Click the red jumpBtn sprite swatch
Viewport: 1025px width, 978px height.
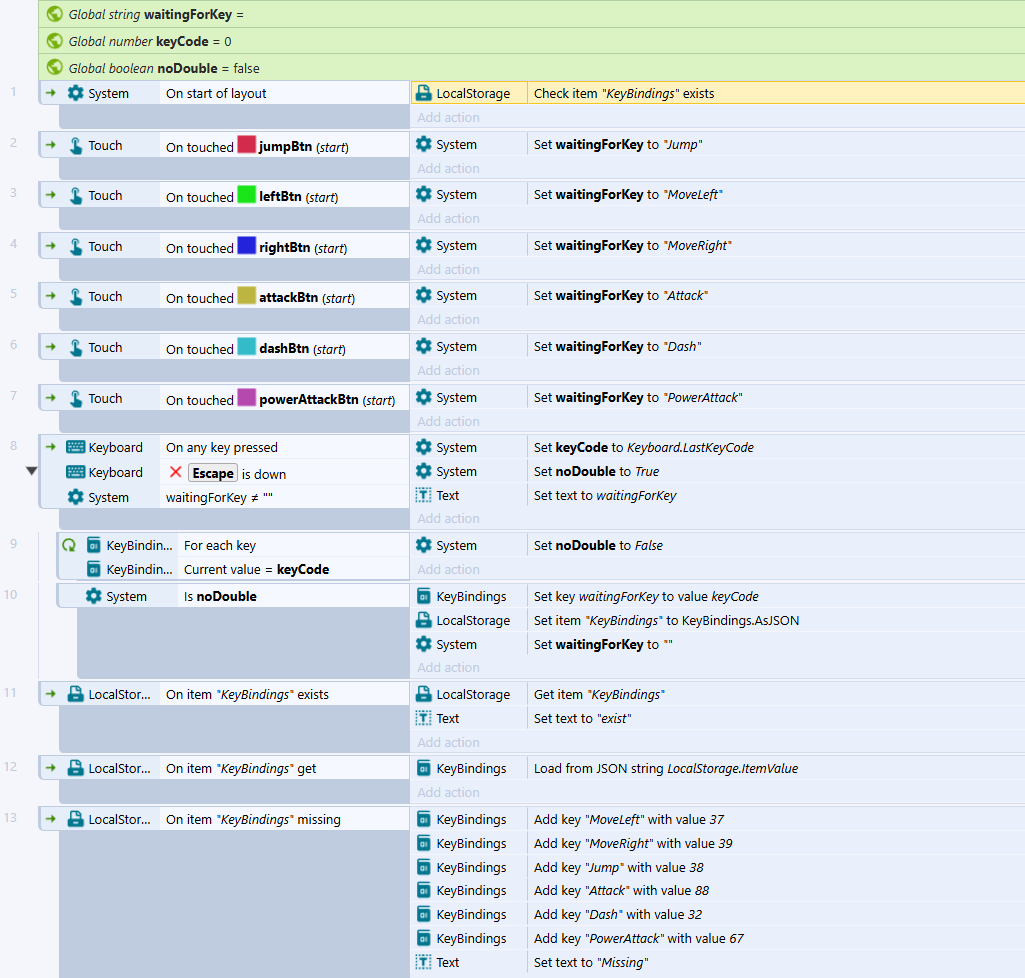click(x=246, y=144)
